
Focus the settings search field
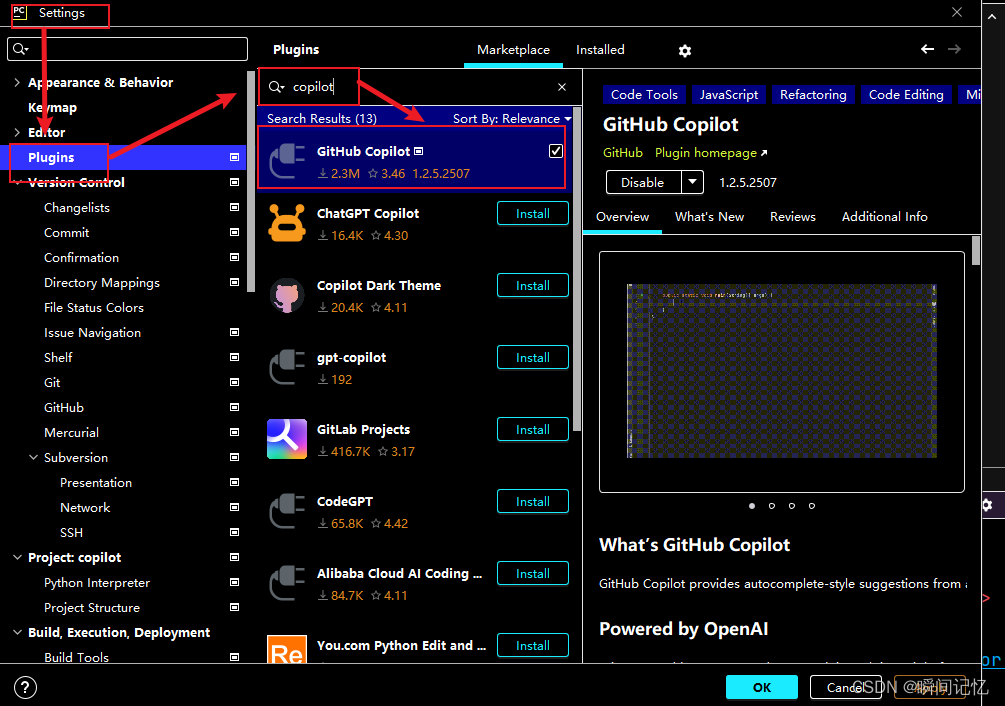click(x=127, y=49)
